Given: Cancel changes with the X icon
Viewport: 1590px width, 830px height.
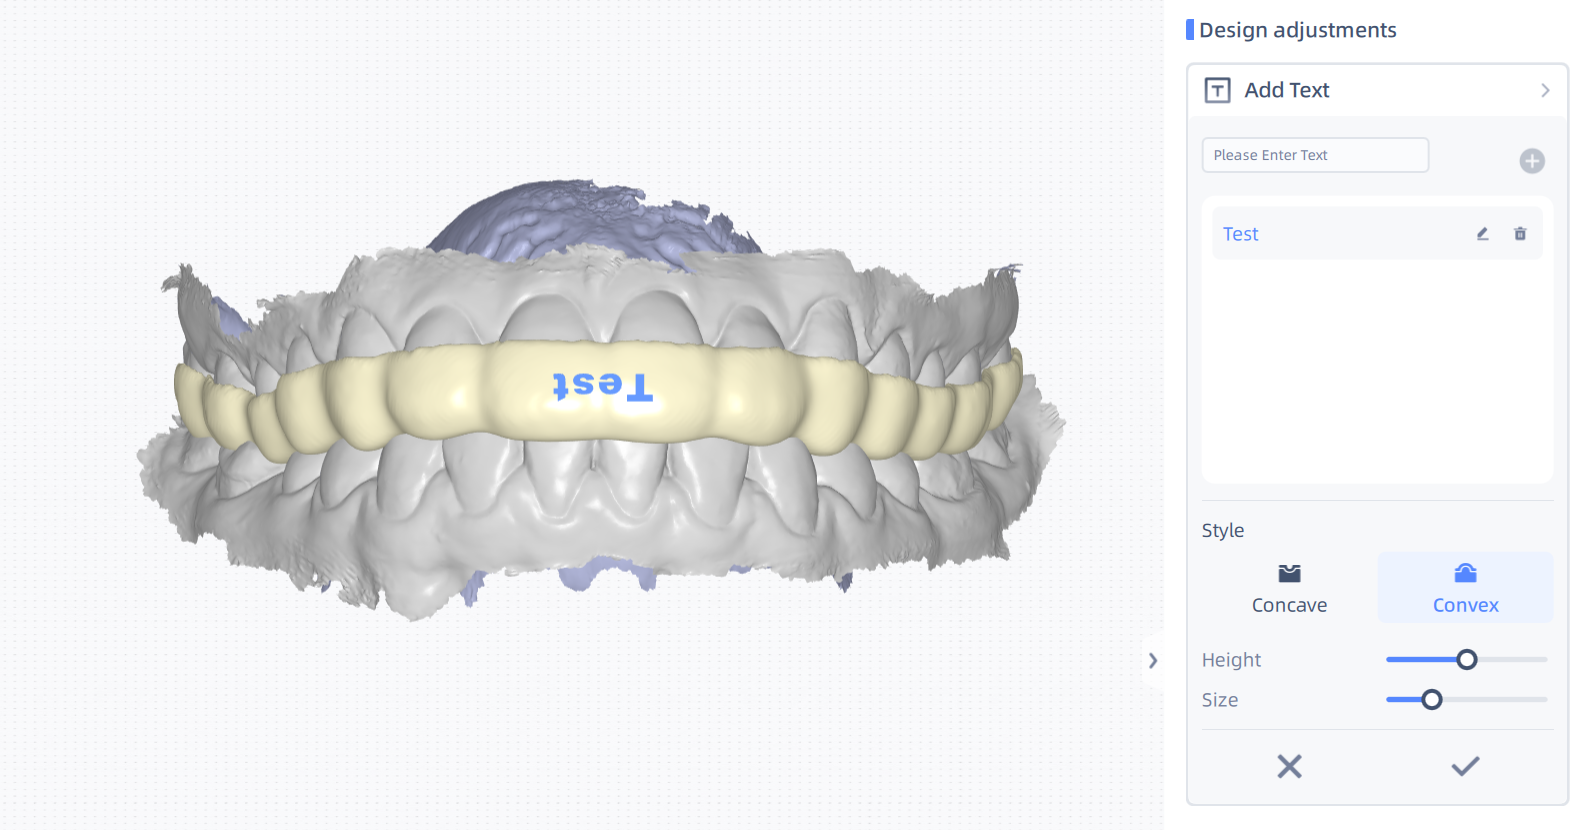Looking at the screenshot, I should tap(1290, 766).
